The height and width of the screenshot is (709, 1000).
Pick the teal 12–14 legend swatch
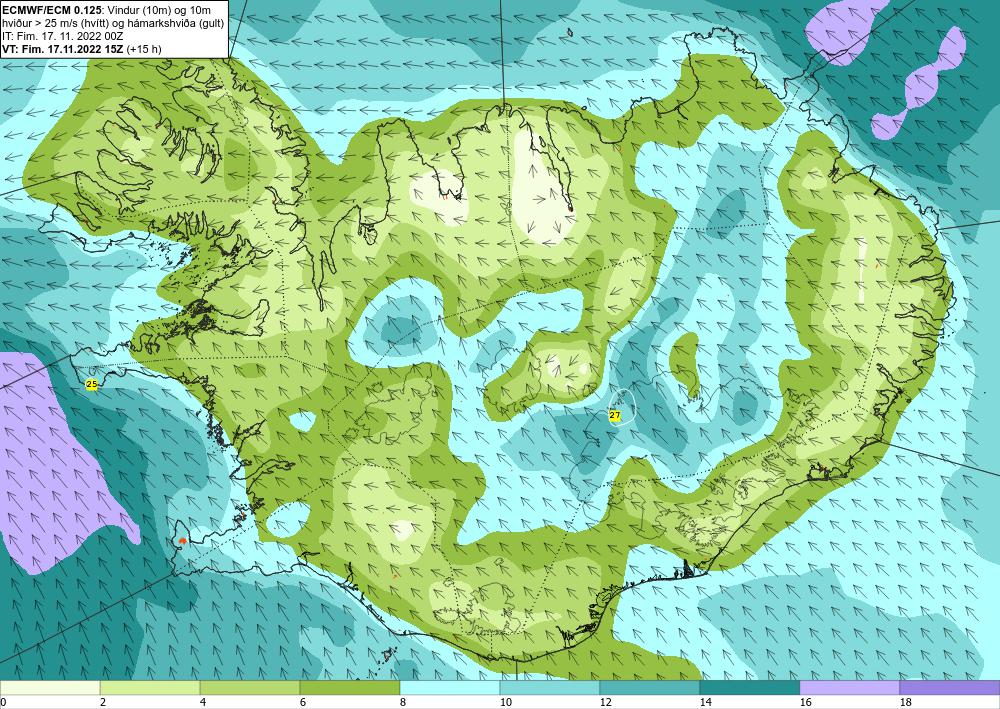pos(650,688)
